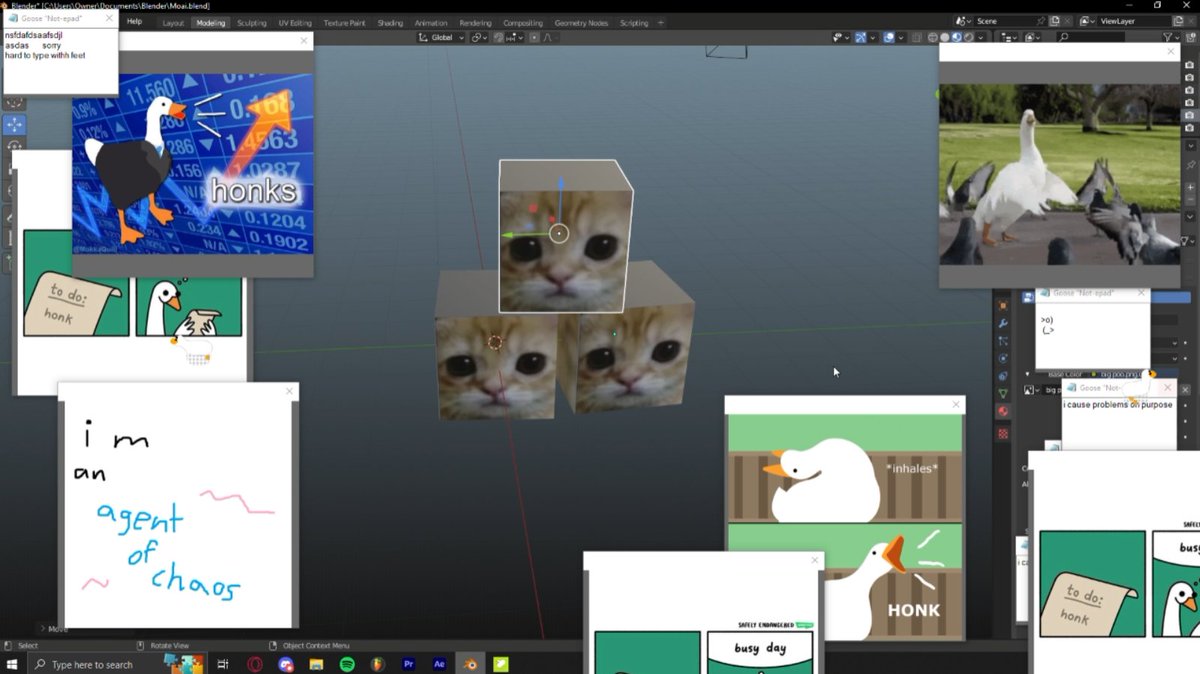Switch to rendered viewport shading
Screen dimensions: 1200x674
[968, 37]
